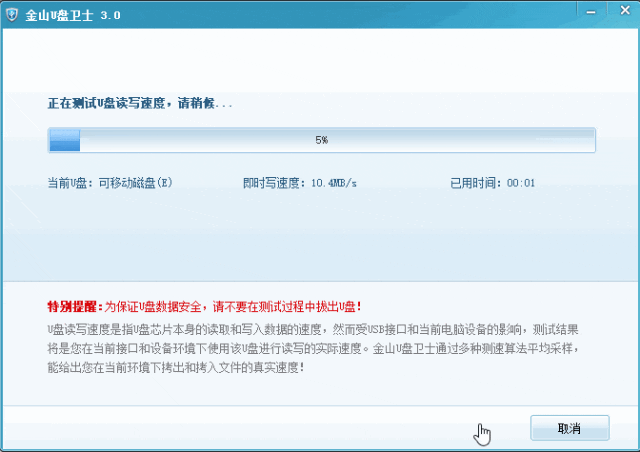This screenshot has height=452, width=640.
Task: Click the red 特别提醒 warning line
Action: click(204, 306)
